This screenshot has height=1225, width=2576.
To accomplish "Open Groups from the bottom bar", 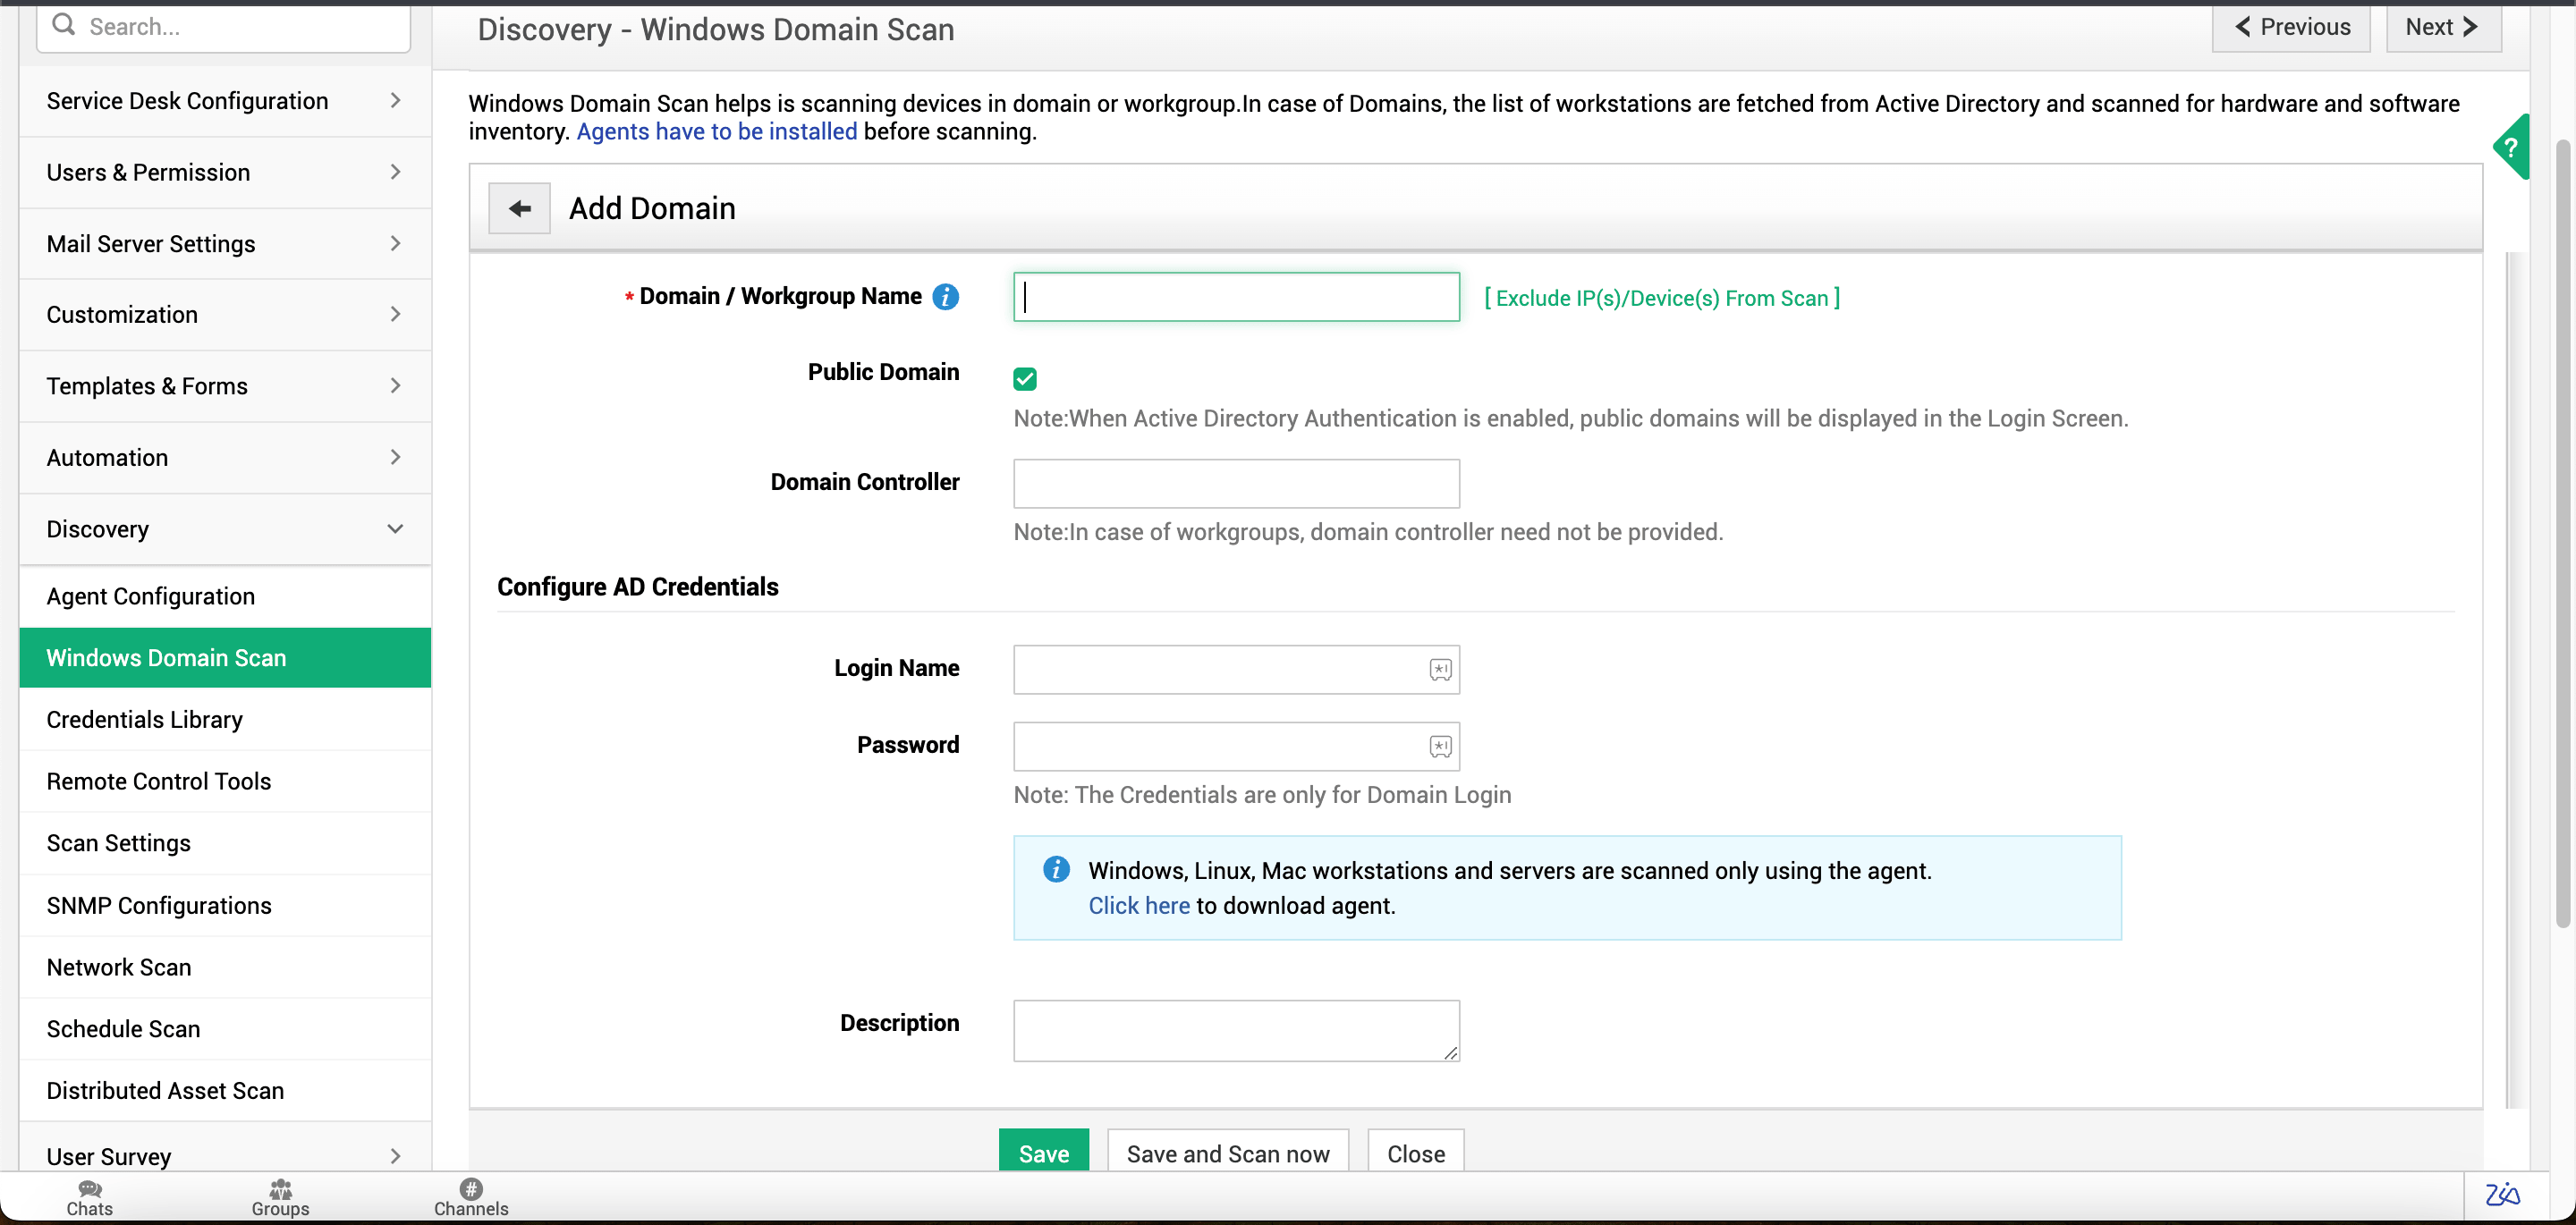I will pyautogui.click(x=280, y=1197).
